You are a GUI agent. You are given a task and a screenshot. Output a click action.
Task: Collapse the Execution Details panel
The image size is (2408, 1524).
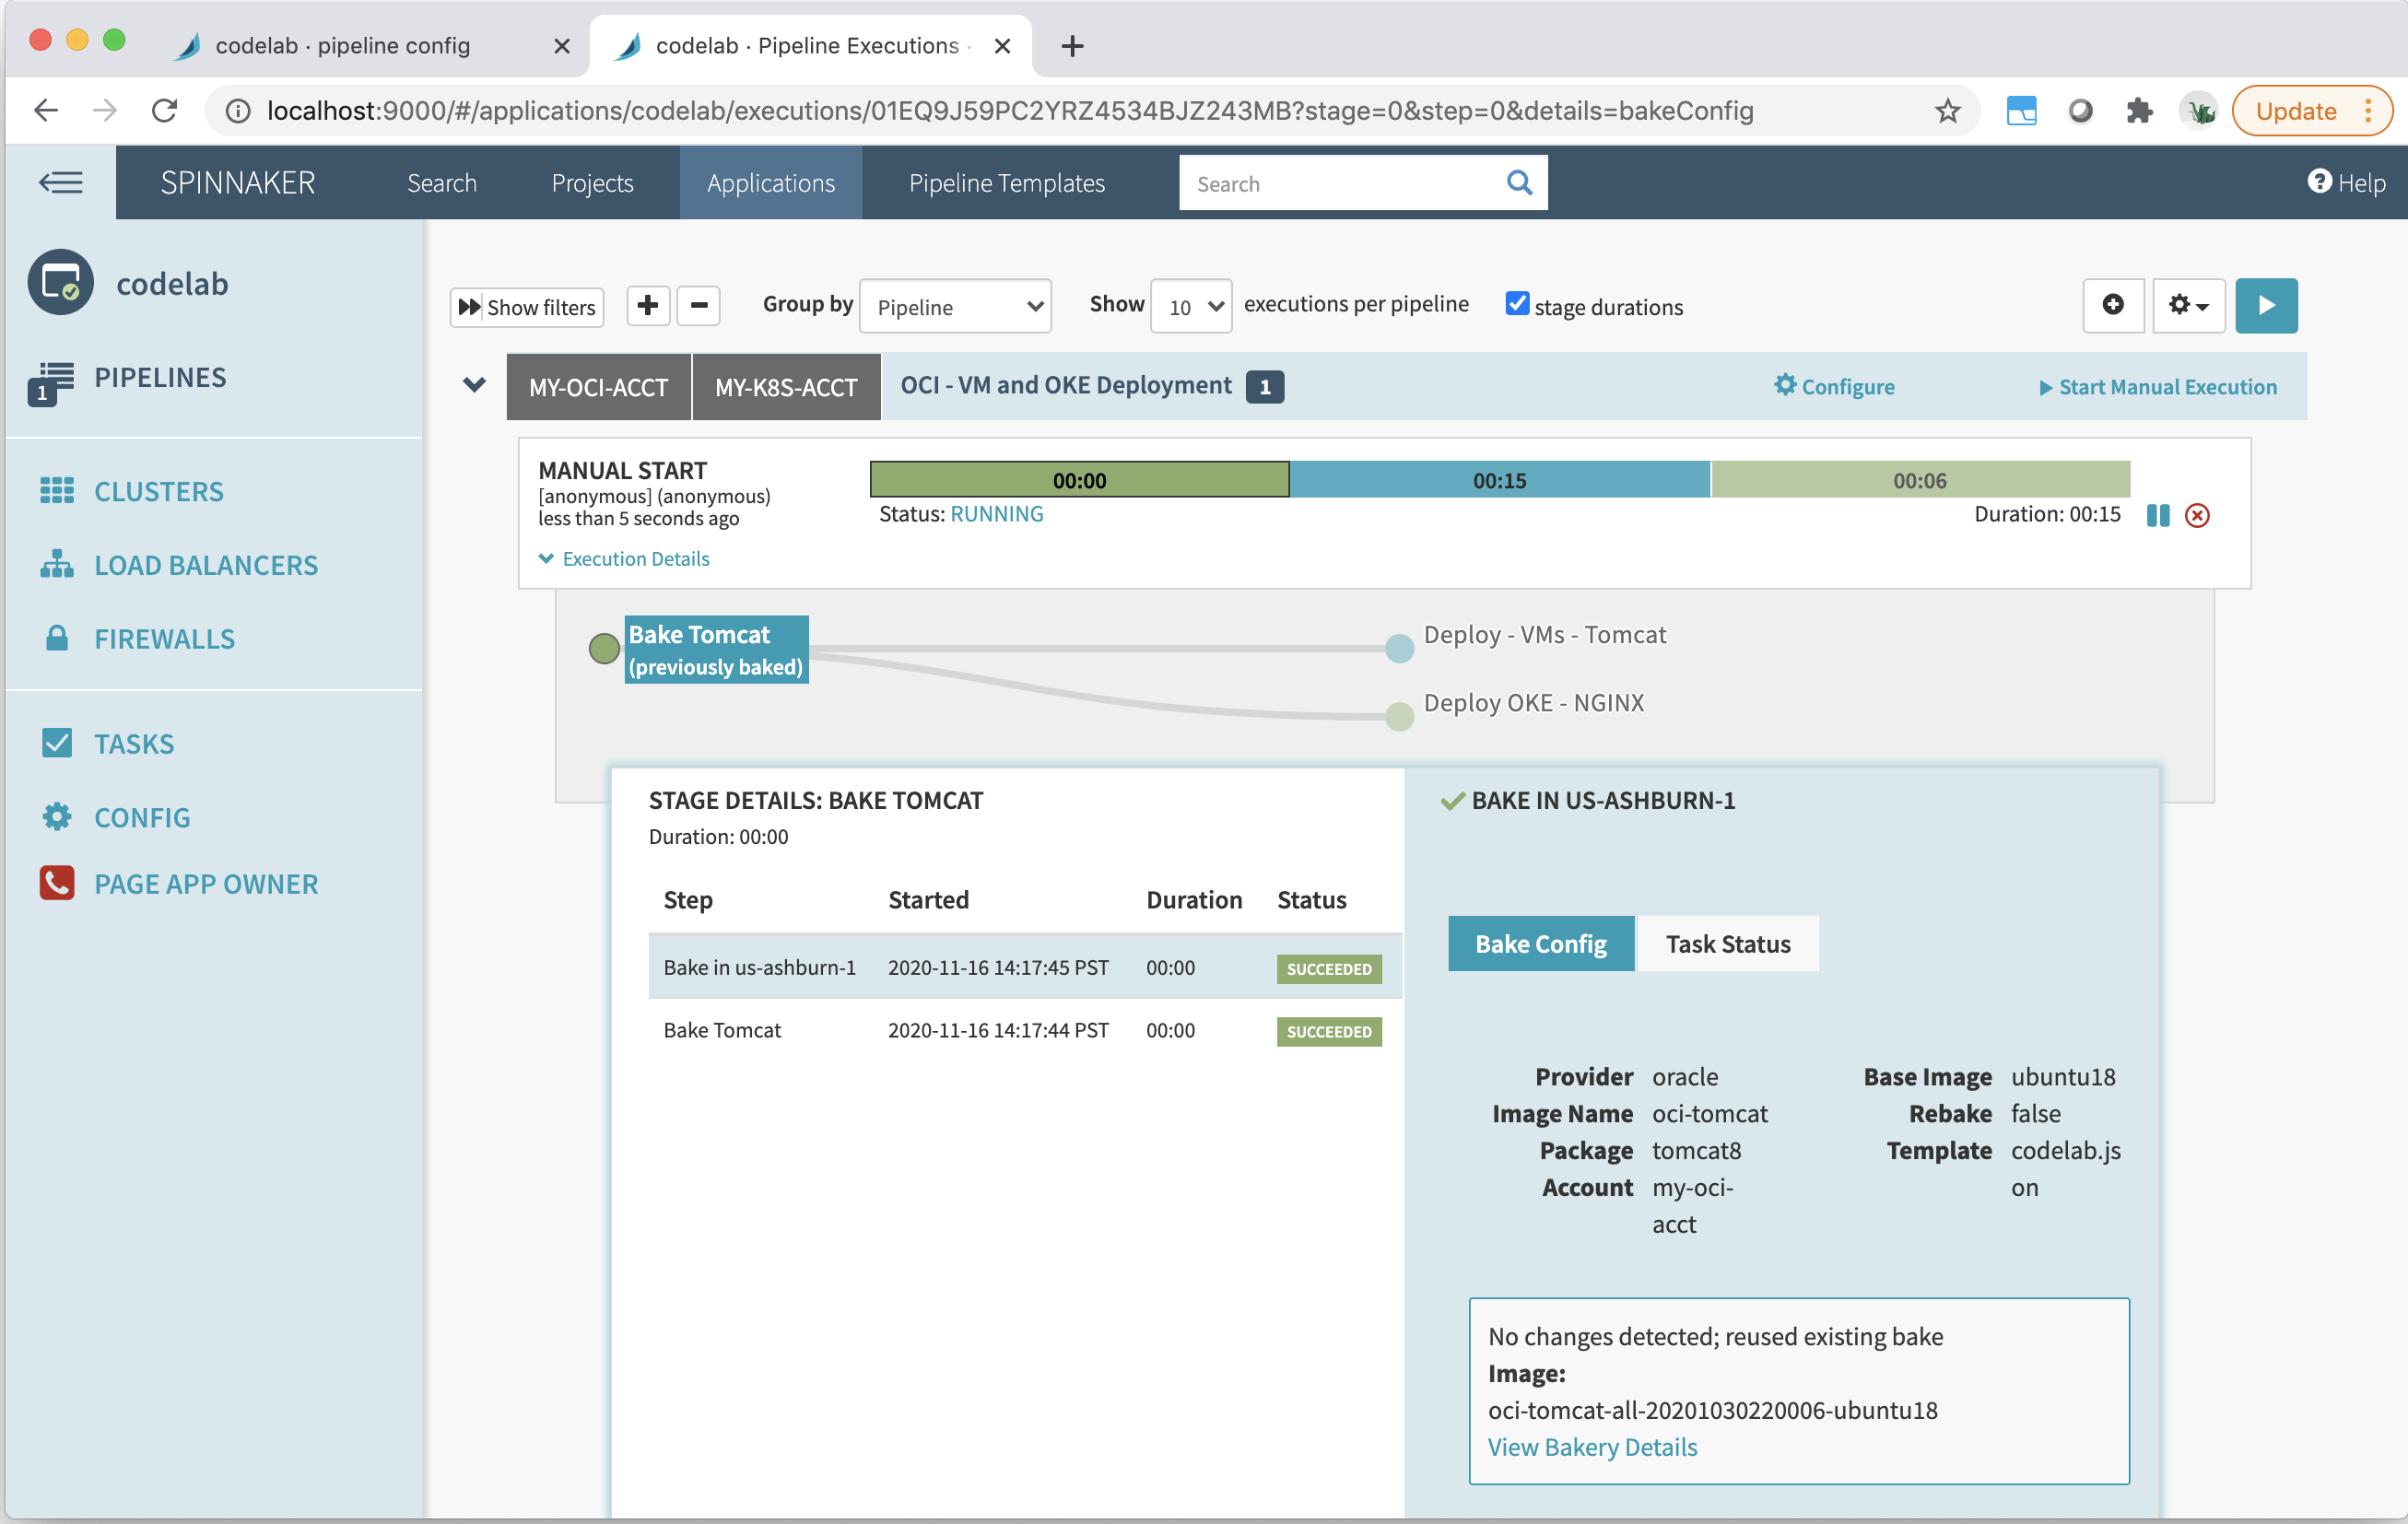tap(623, 558)
